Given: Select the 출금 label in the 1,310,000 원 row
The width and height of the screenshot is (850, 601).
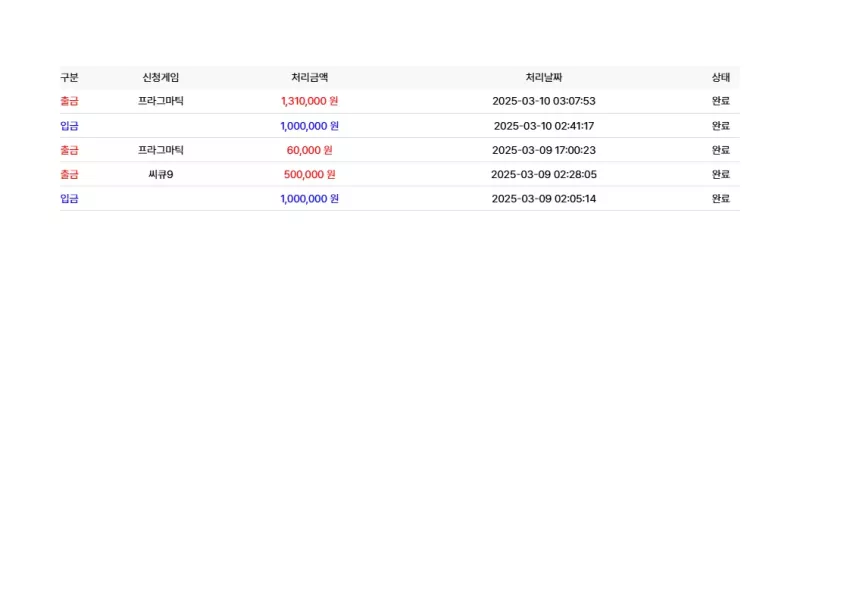Looking at the screenshot, I should tap(69, 101).
